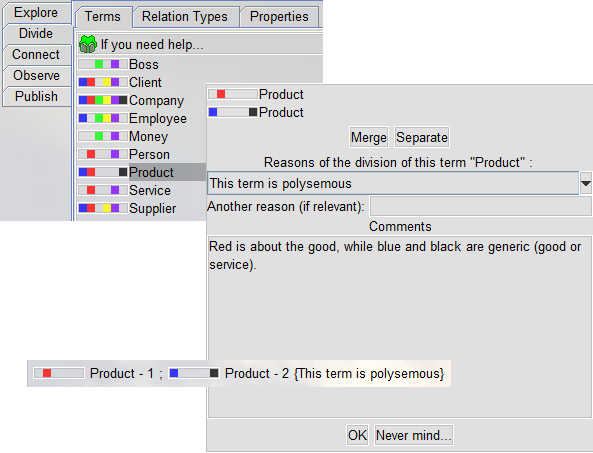
Task: Click Company row color bar
Action: click(103, 100)
